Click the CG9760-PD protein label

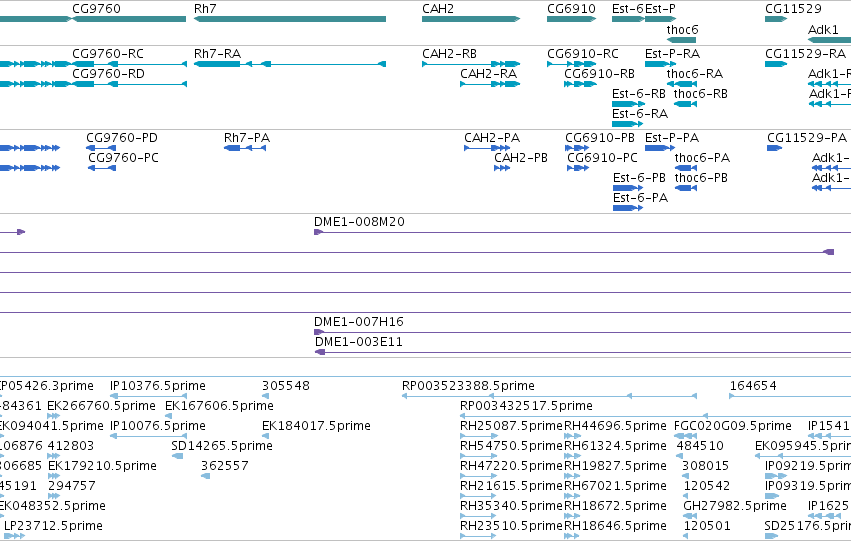coord(122,138)
